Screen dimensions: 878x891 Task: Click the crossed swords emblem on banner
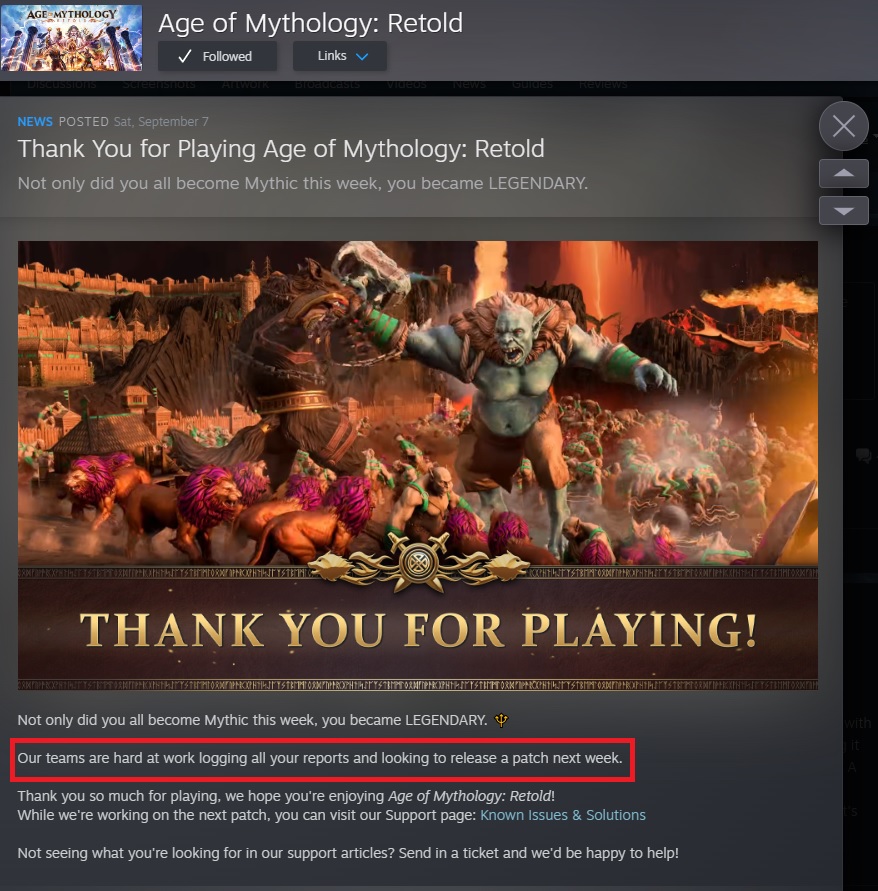click(x=419, y=563)
